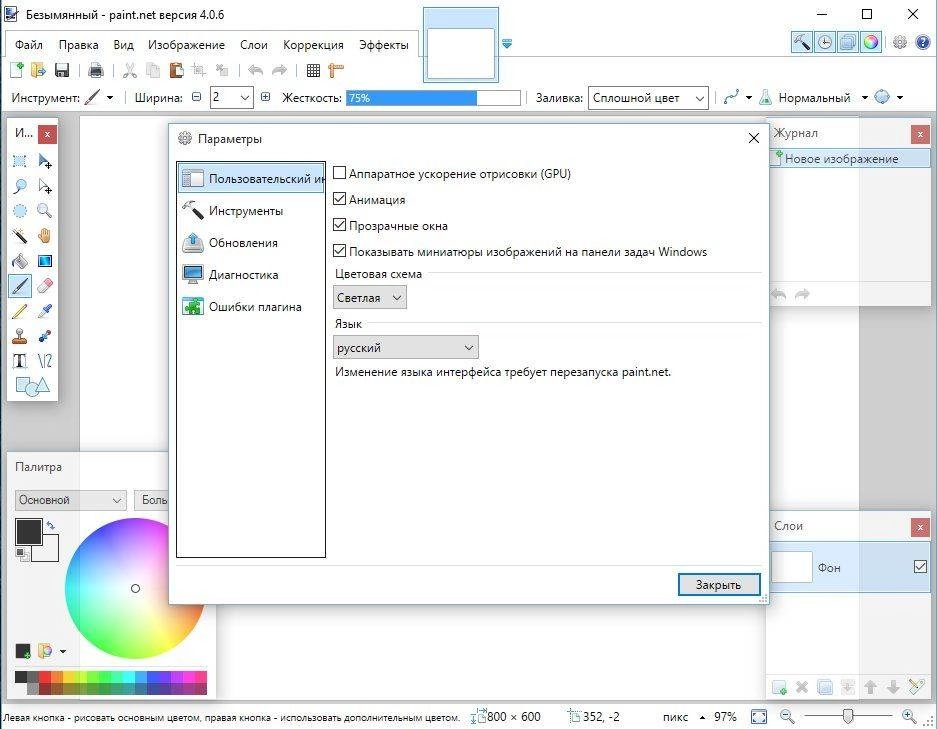Select the Text tool

(20, 361)
